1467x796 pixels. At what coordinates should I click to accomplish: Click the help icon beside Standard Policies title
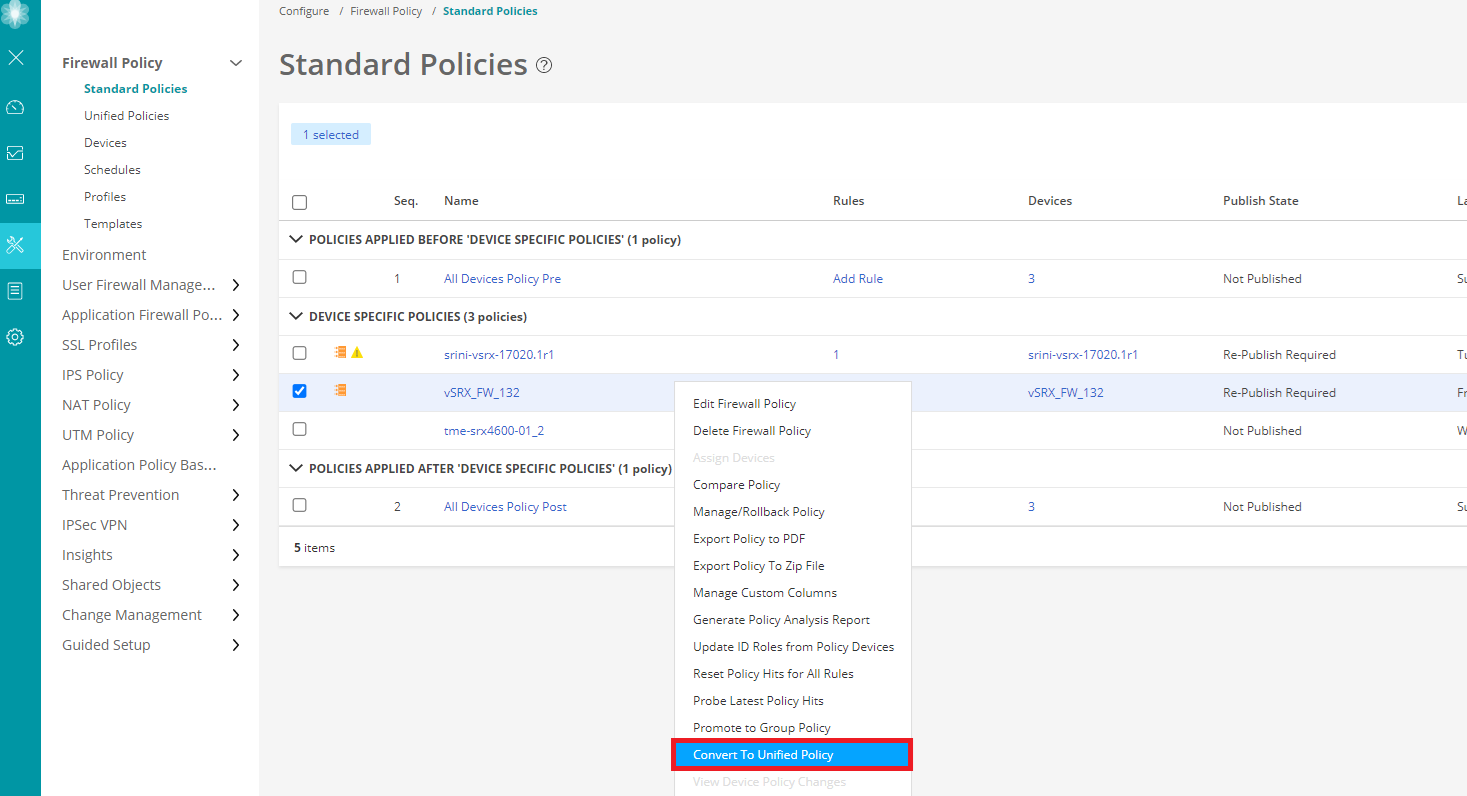544,66
